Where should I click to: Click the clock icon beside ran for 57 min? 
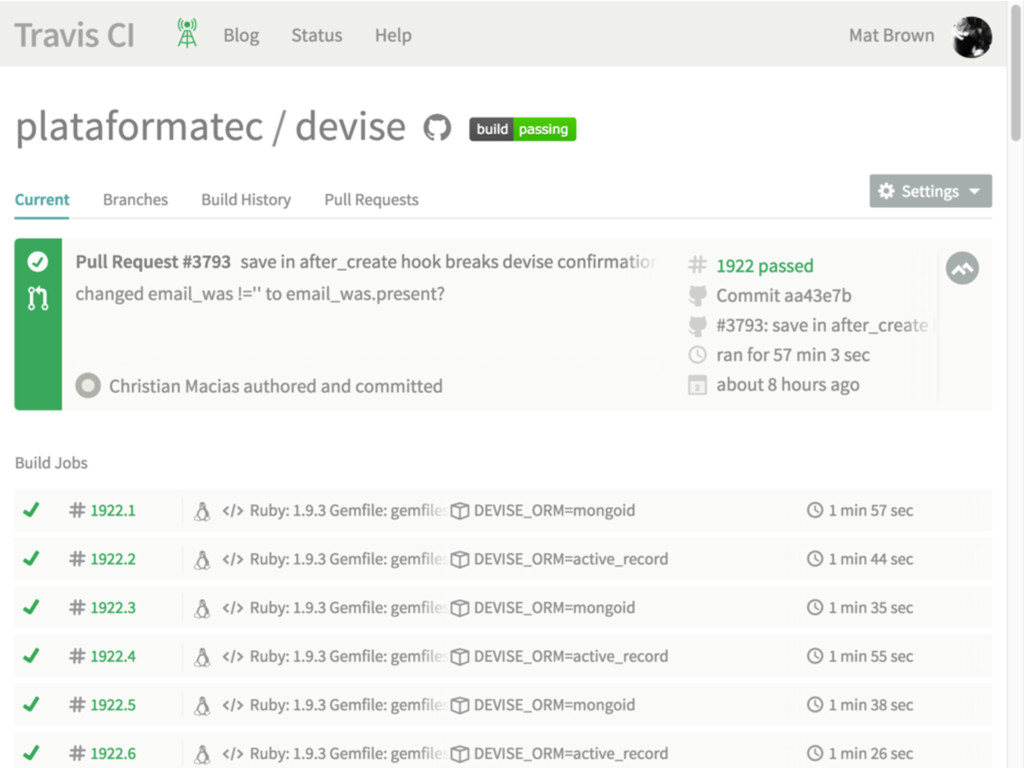[x=697, y=355]
